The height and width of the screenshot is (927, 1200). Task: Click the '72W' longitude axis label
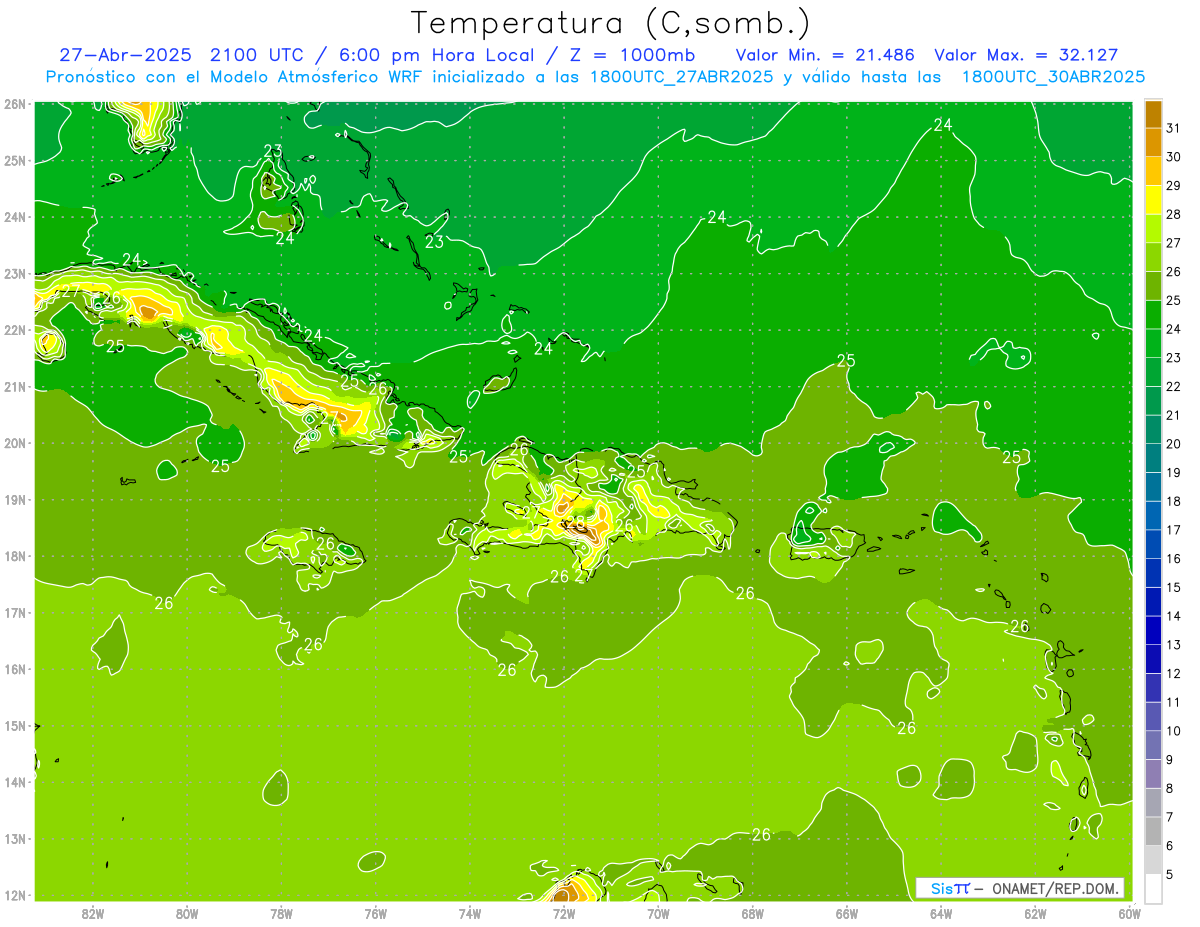(x=564, y=913)
